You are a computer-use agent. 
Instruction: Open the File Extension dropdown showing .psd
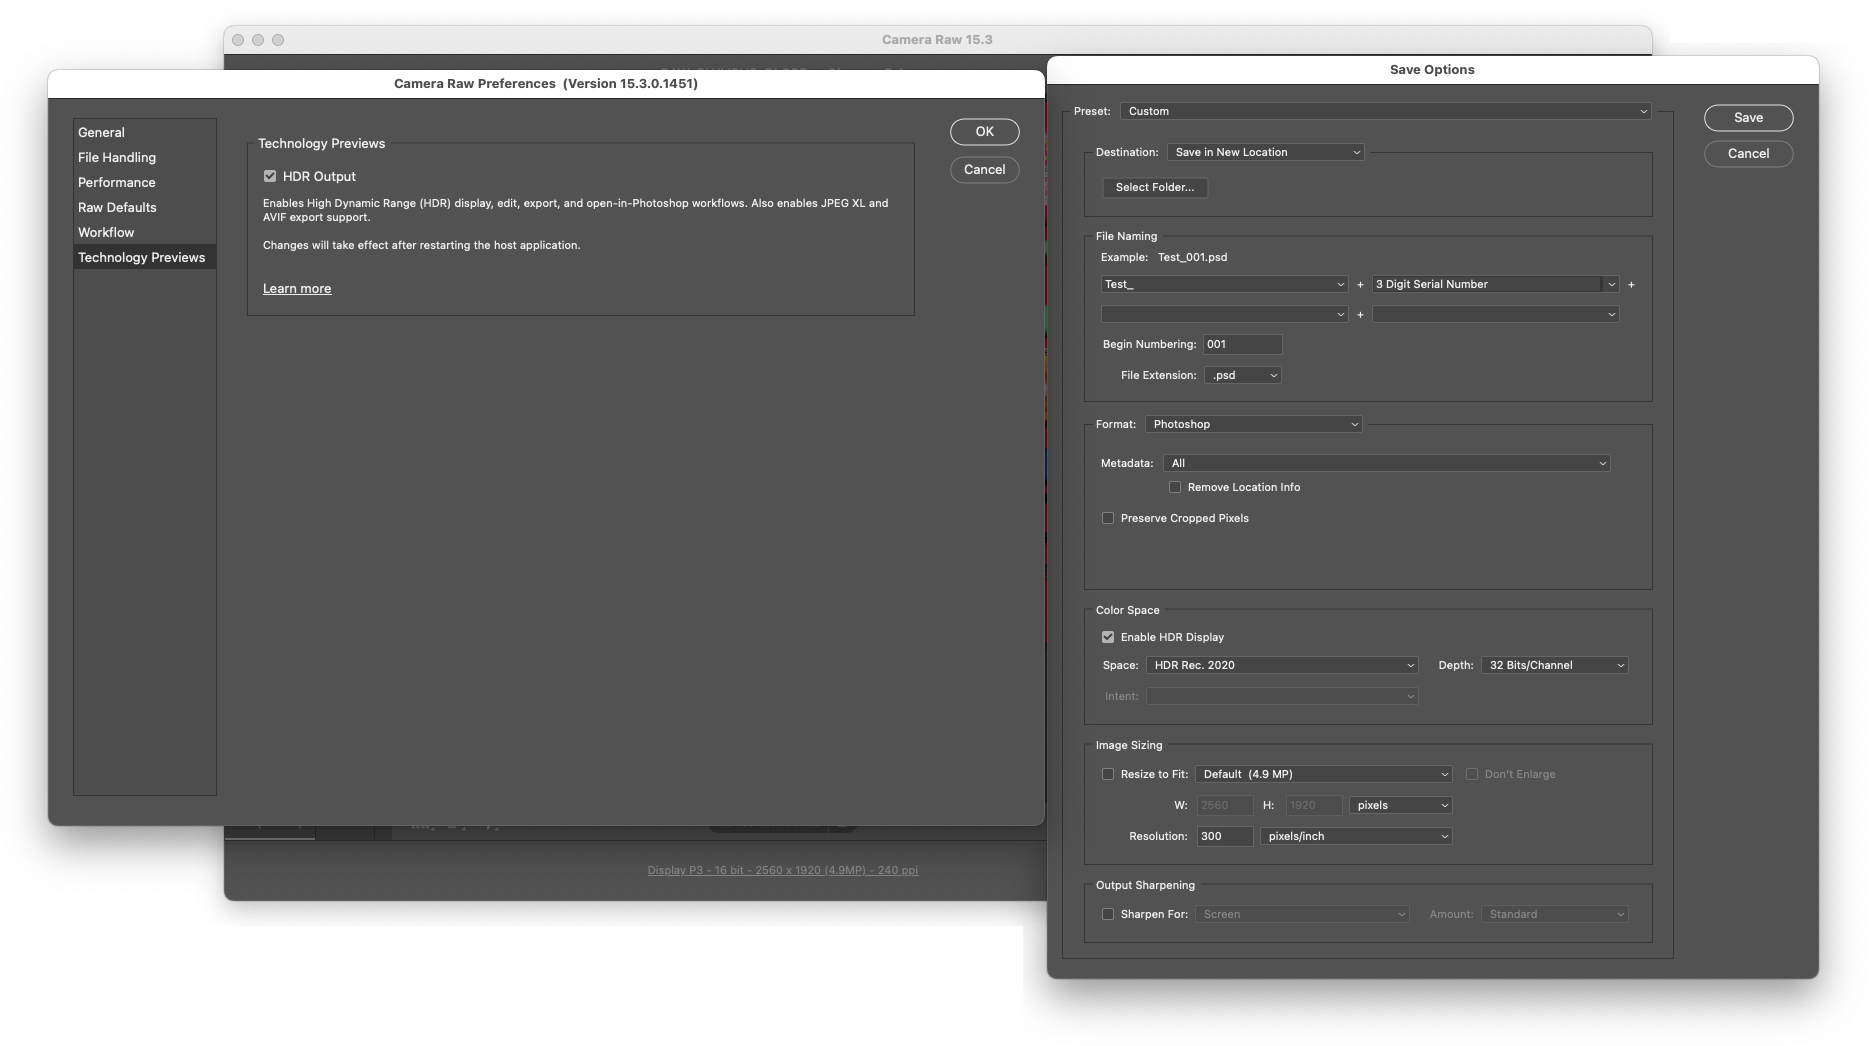(x=1242, y=375)
